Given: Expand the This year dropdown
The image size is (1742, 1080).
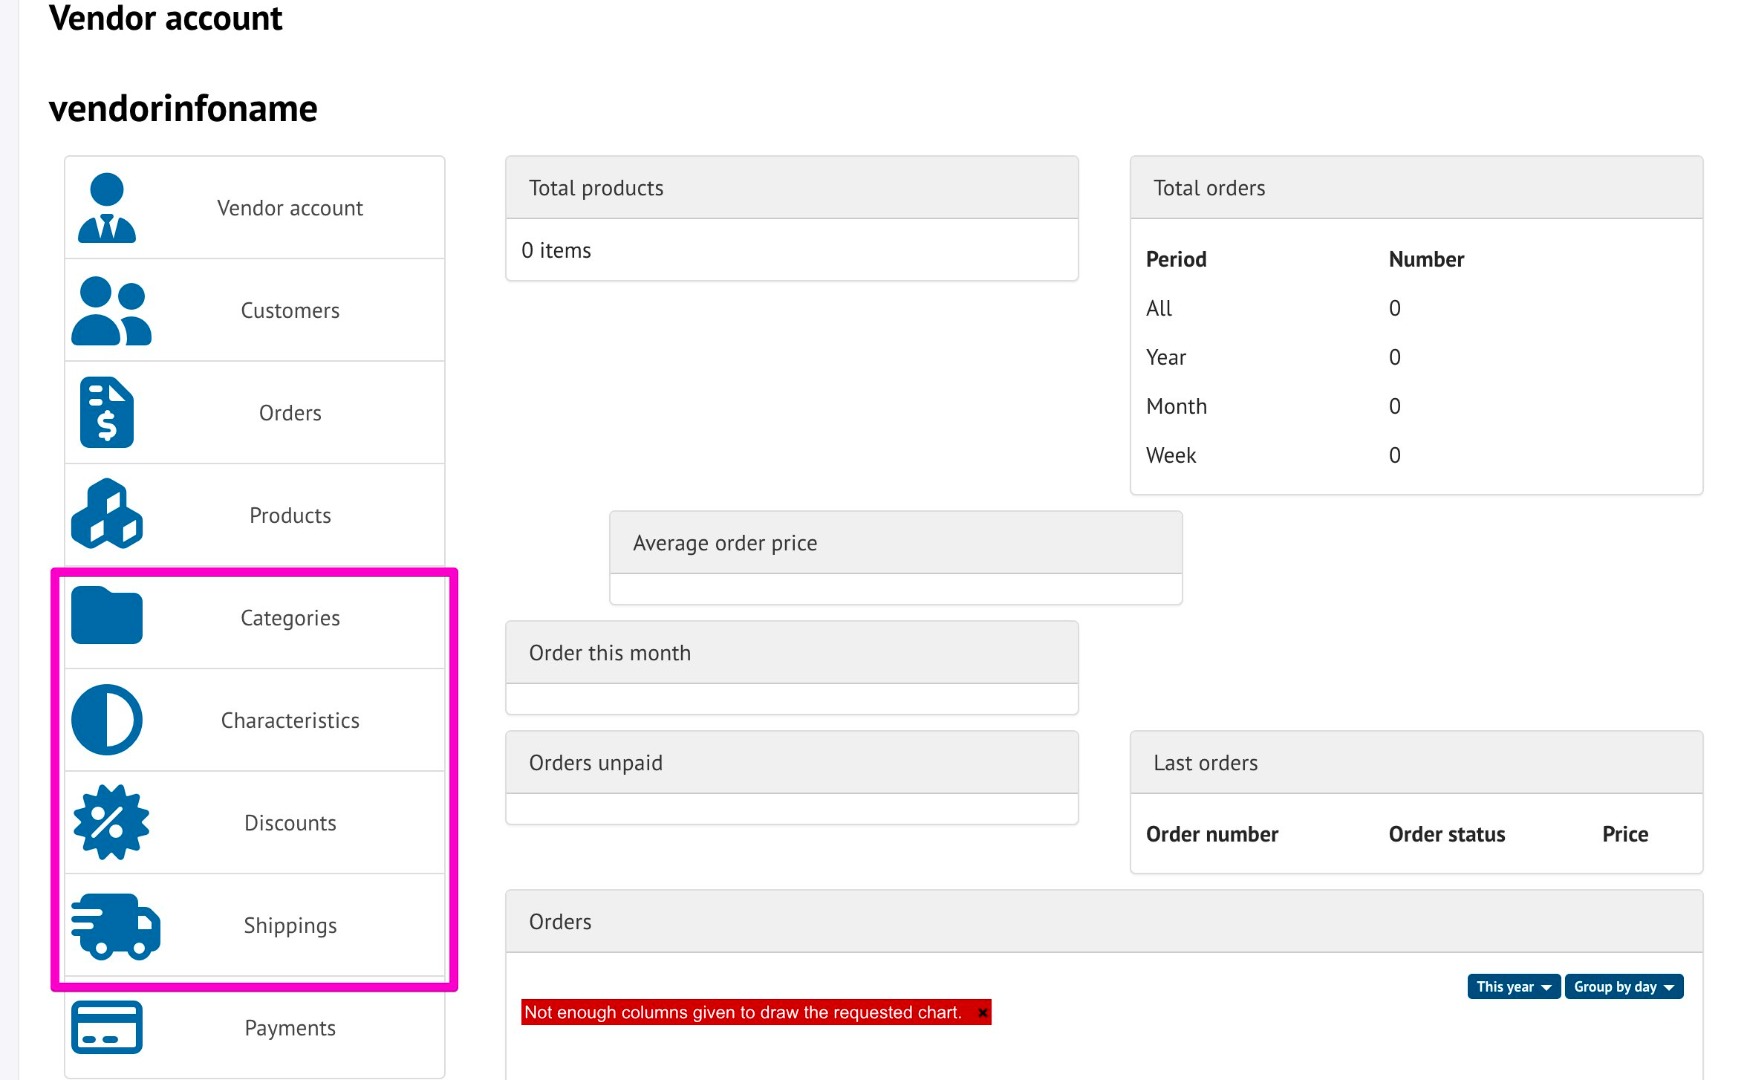Looking at the screenshot, I should tap(1513, 987).
